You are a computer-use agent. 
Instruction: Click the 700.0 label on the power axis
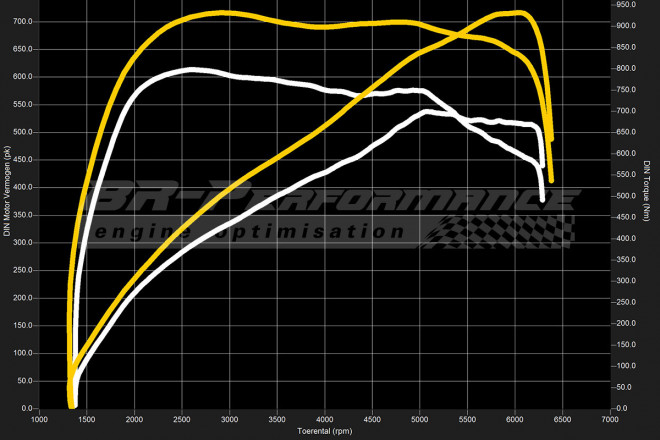[x=22, y=21]
